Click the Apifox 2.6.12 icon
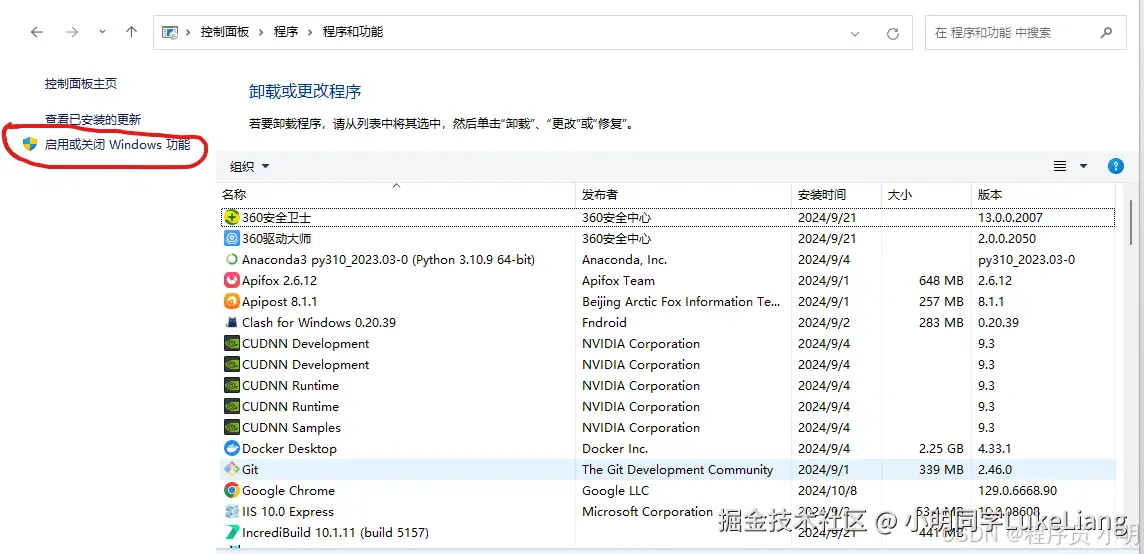 pos(232,280)
